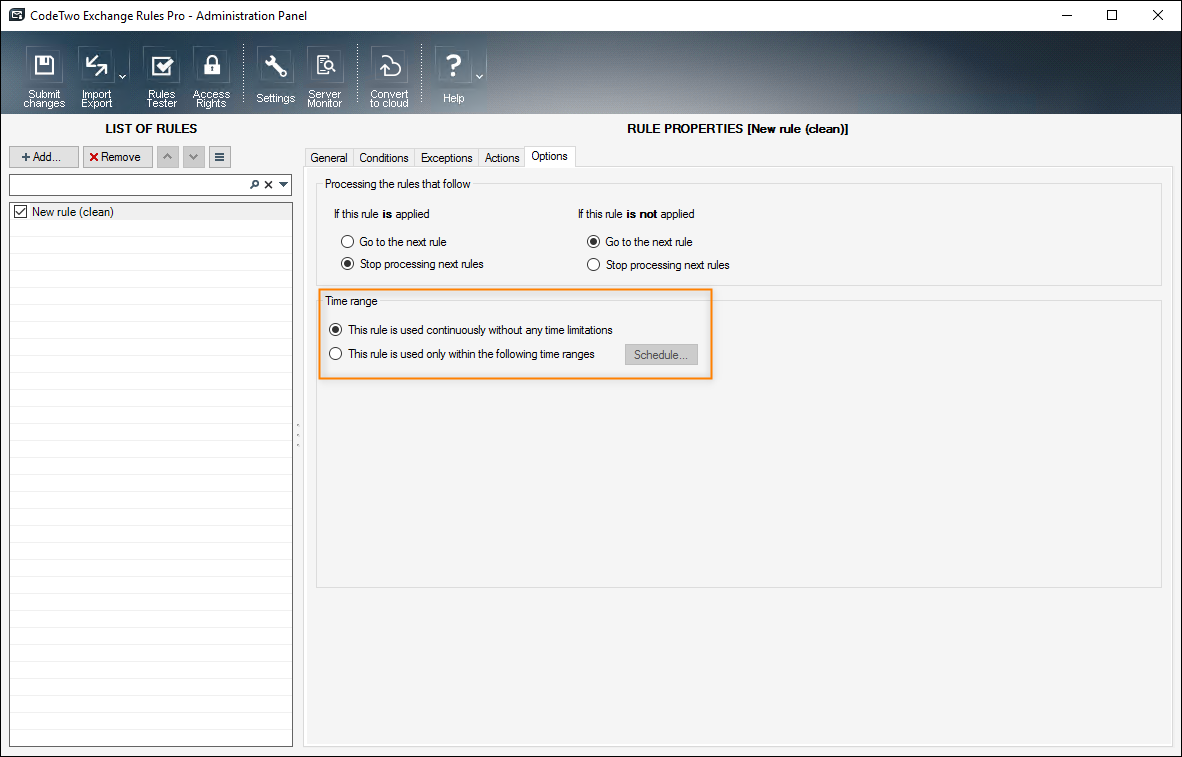Open the rules list options menu icon

click(219, 157)
